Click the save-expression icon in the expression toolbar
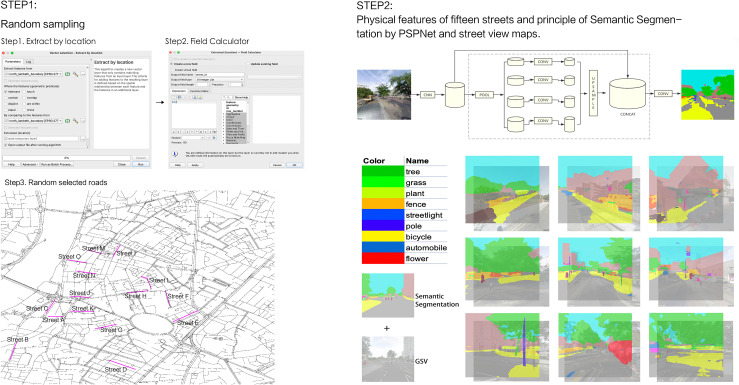Image resolution: width=739 pixels, height=385 pixels. [180, 97]
